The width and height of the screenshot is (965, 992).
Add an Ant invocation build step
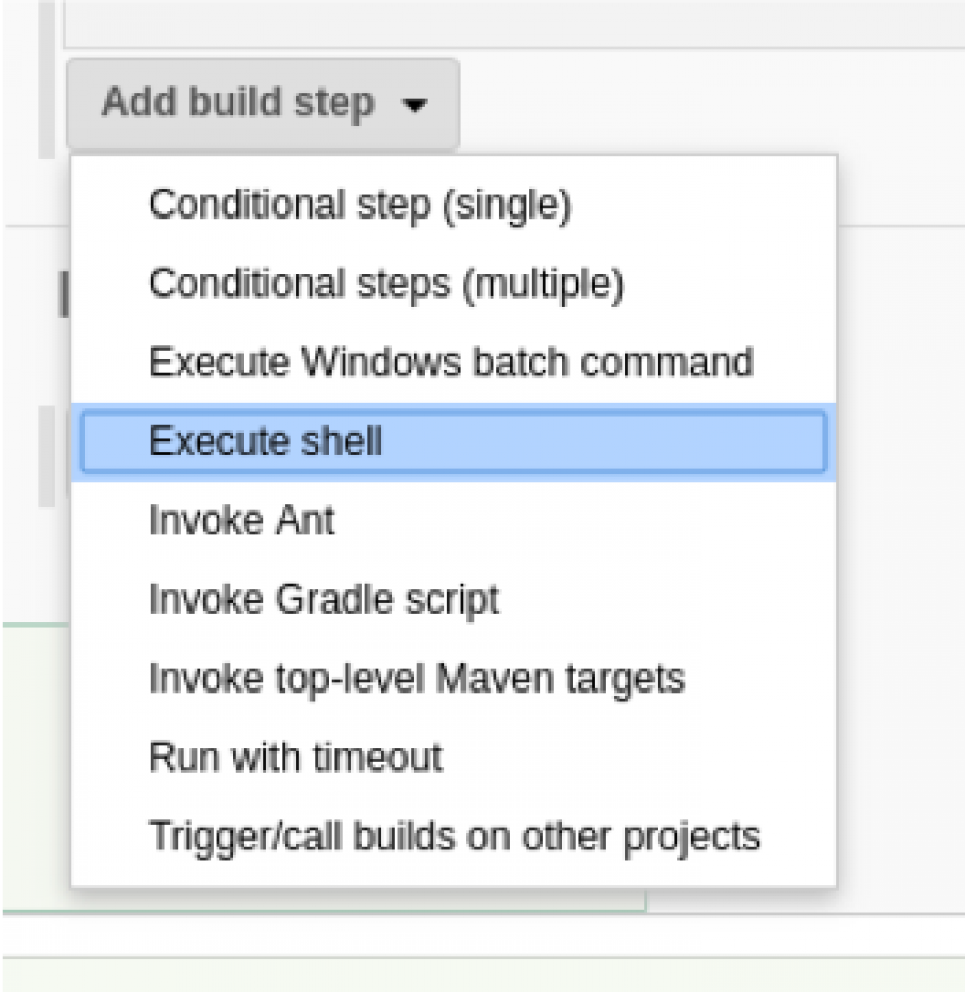(241, 520)
